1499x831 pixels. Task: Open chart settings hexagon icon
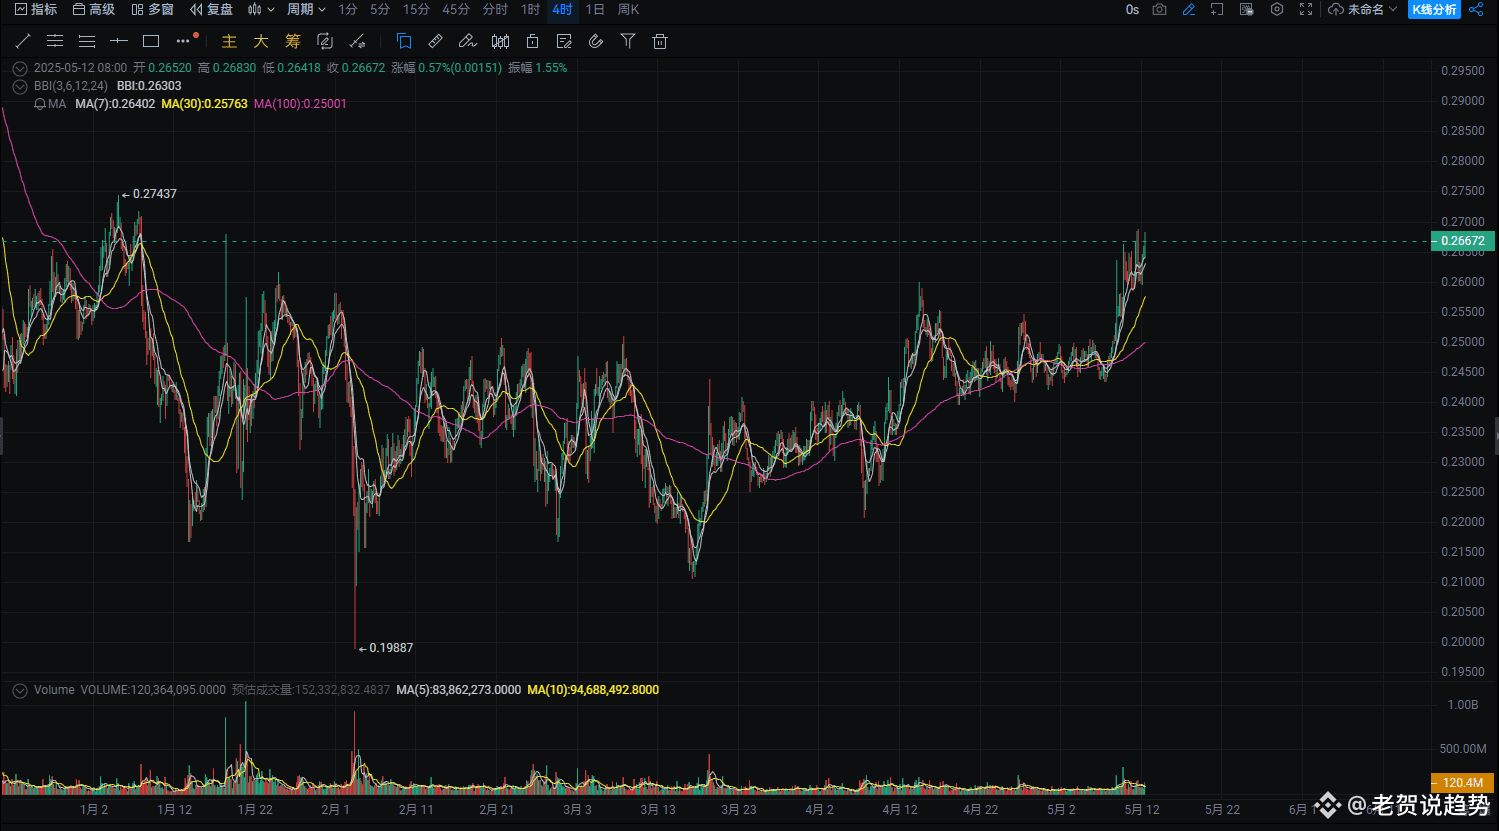click(1277, 9)
